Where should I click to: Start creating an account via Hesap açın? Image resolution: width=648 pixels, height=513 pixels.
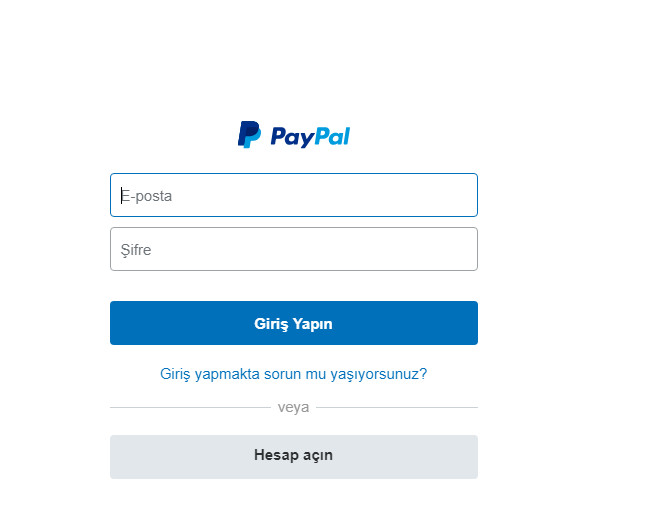click(294, 457)
